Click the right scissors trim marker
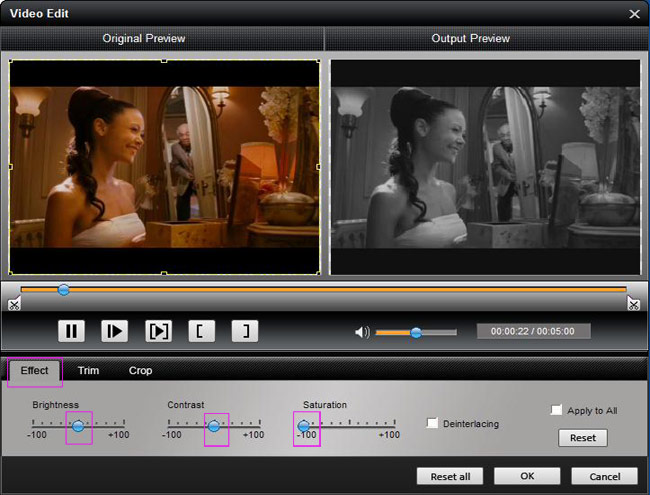Screen dimensions: 650x495 coord(633,304)
